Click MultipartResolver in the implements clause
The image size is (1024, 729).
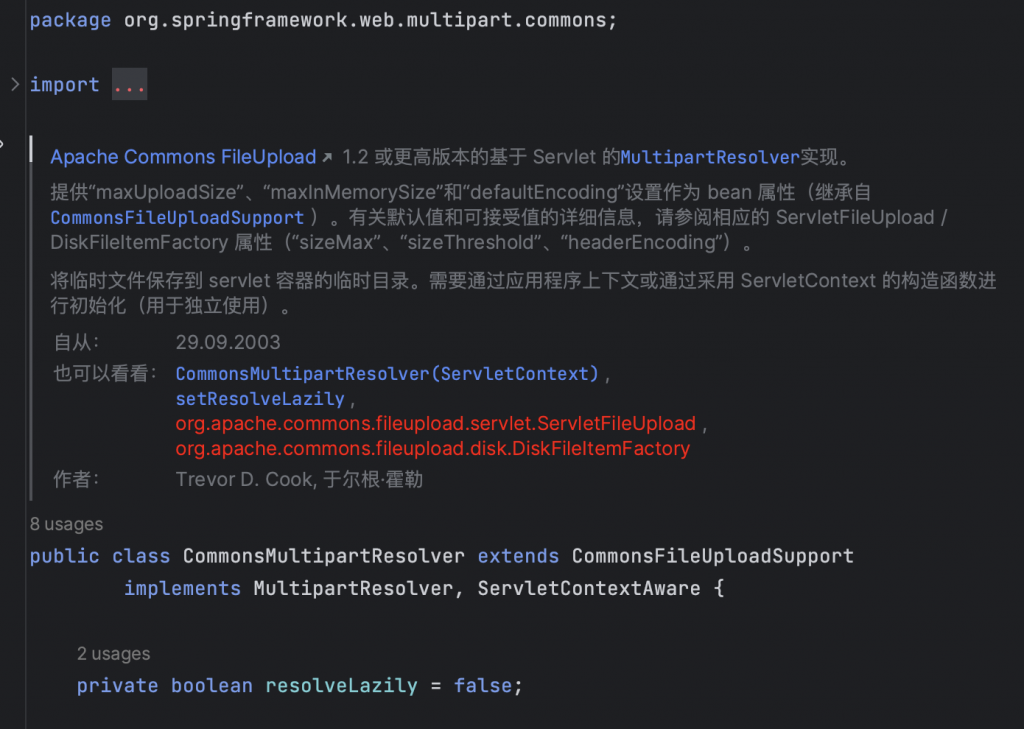tap(352, 589)
